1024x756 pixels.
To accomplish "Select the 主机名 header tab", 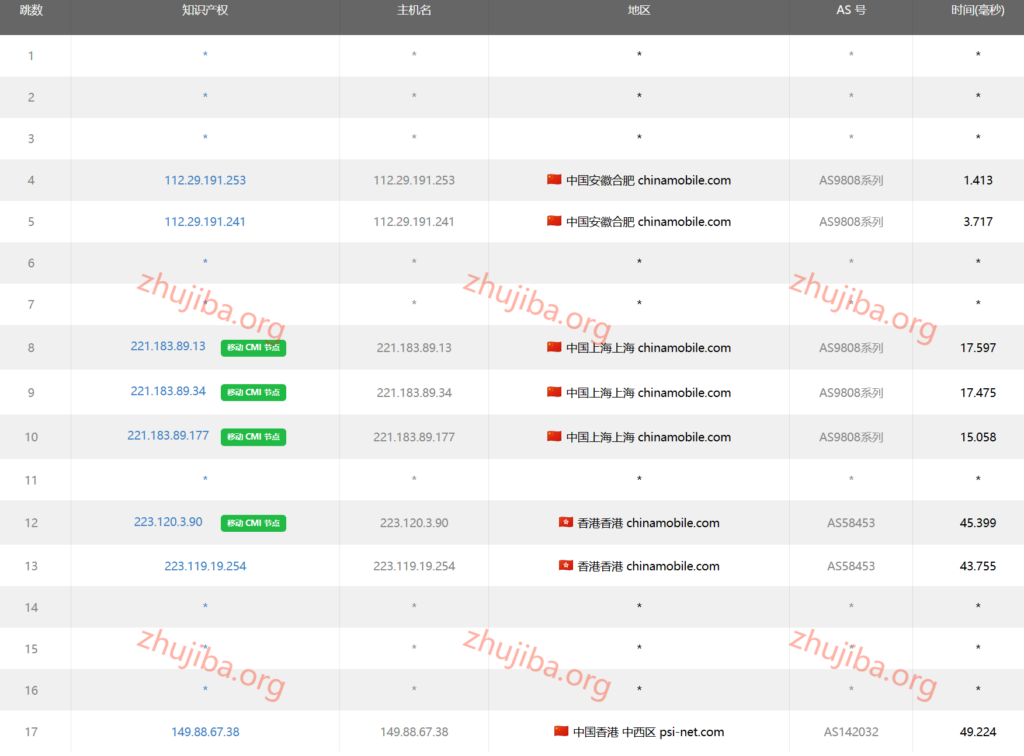I will pyautogui.click(x=413, y=16).
